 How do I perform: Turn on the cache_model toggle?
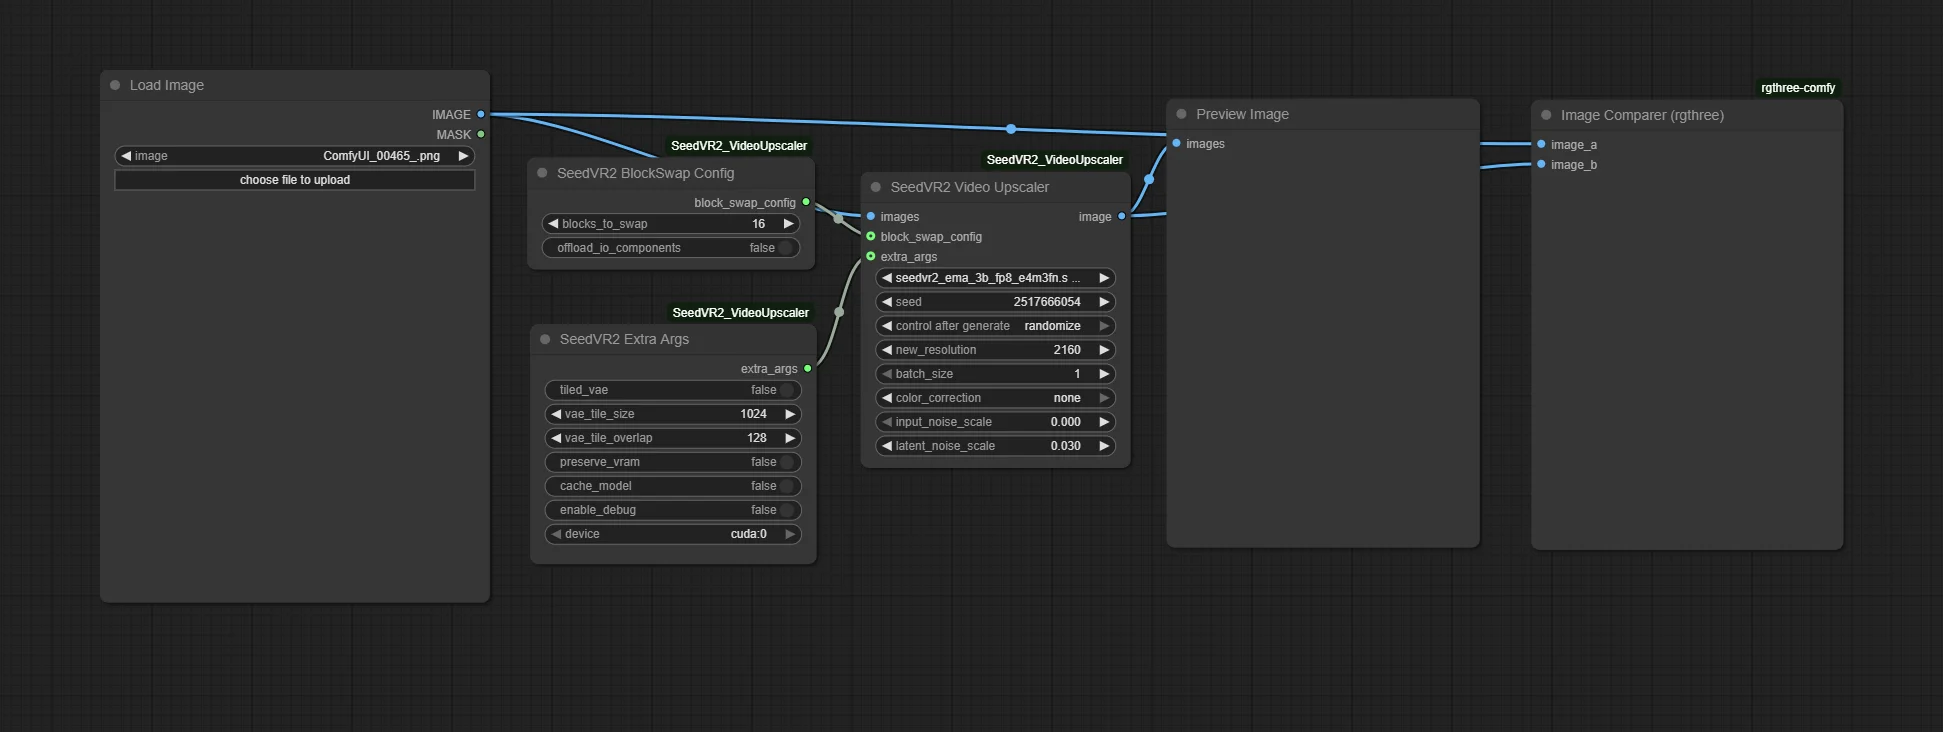[786, 486]
